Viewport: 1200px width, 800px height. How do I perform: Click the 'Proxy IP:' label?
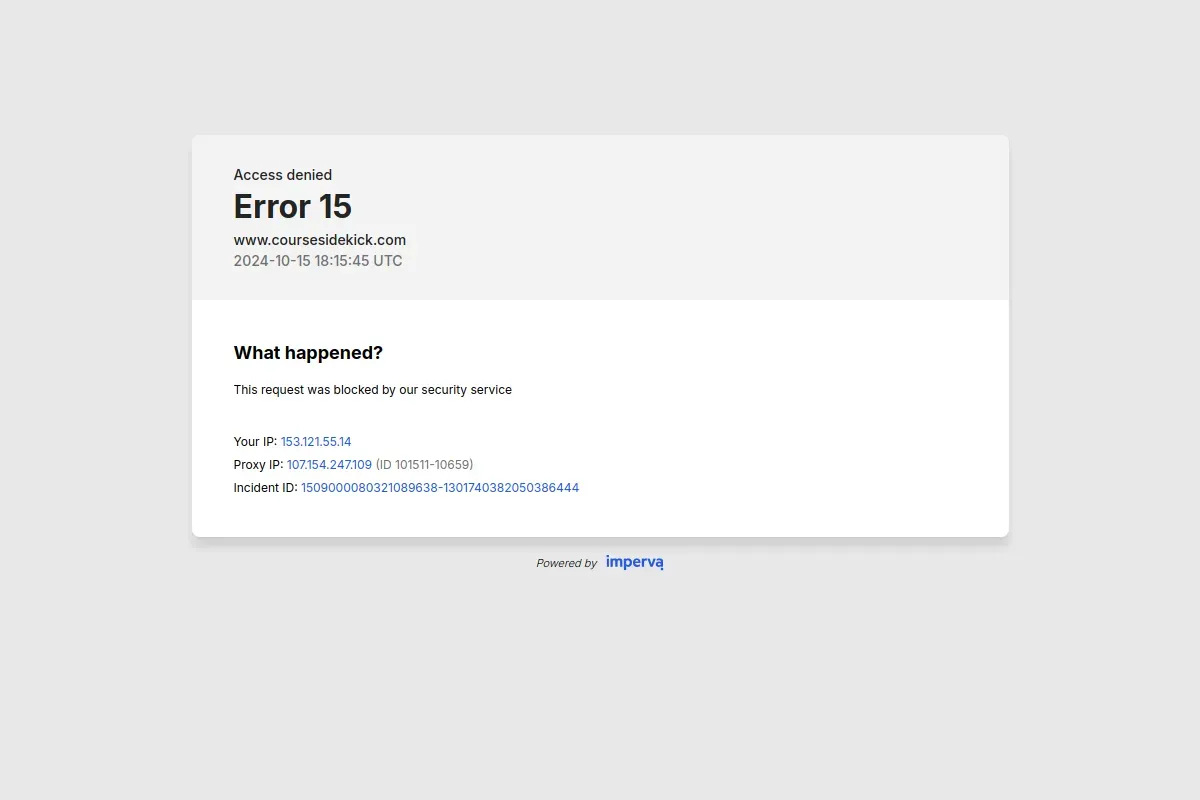click(x=258, y=464)
